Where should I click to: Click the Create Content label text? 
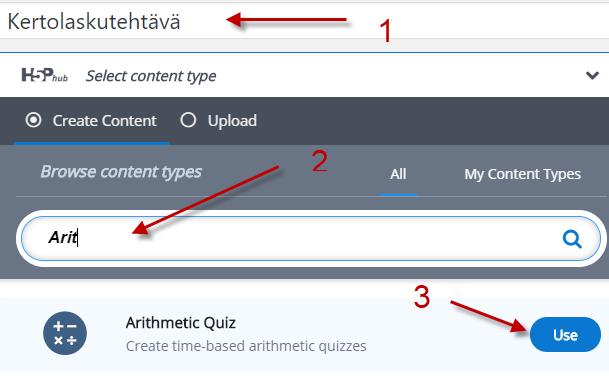[x=104, y=120]
